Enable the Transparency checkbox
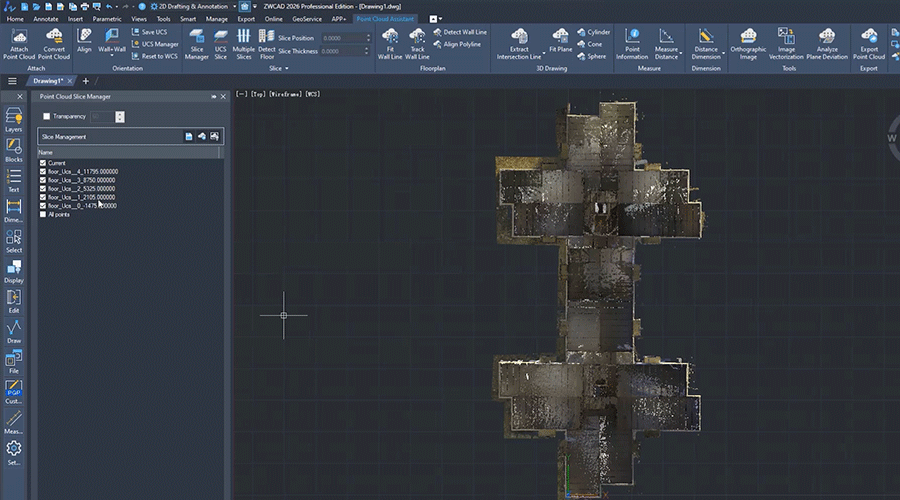 point(46,117)
